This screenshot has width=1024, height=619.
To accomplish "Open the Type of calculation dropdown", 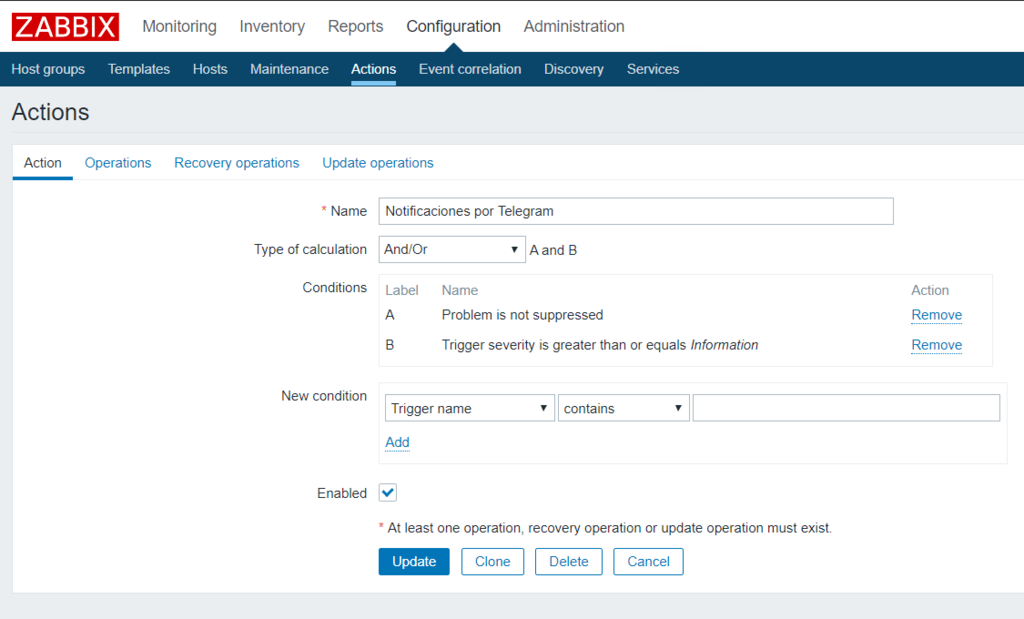I will 452,250.
